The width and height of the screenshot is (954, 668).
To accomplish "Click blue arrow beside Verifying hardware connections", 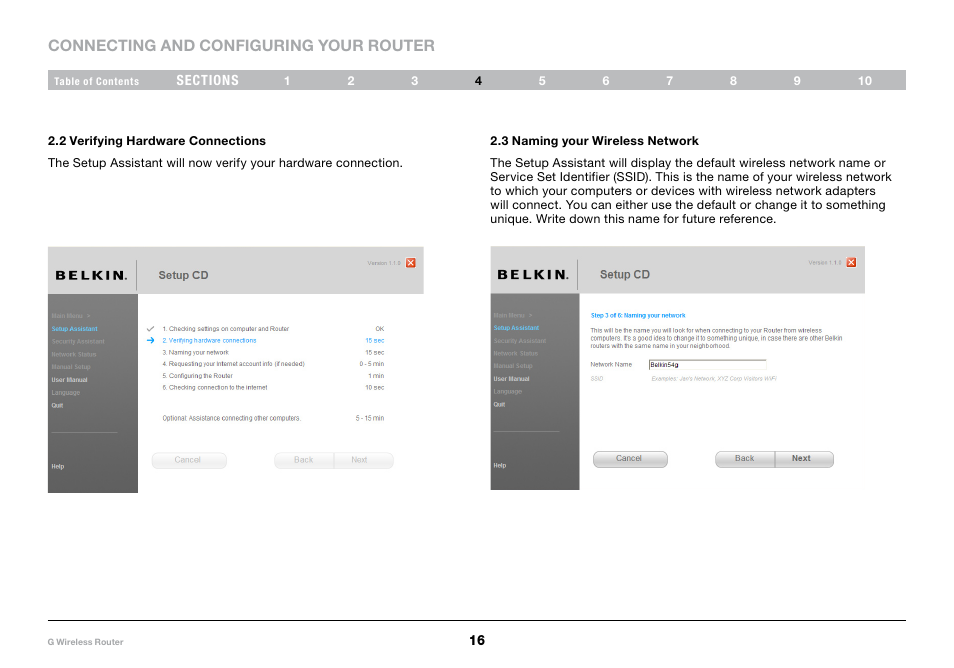I will tap(150, 341).
